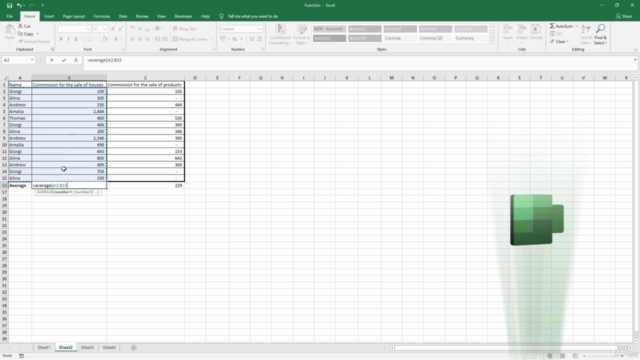This screenshot has width=640, height=360.
Task: Apply the Comma cell style
Action: (x=400, y=38)
